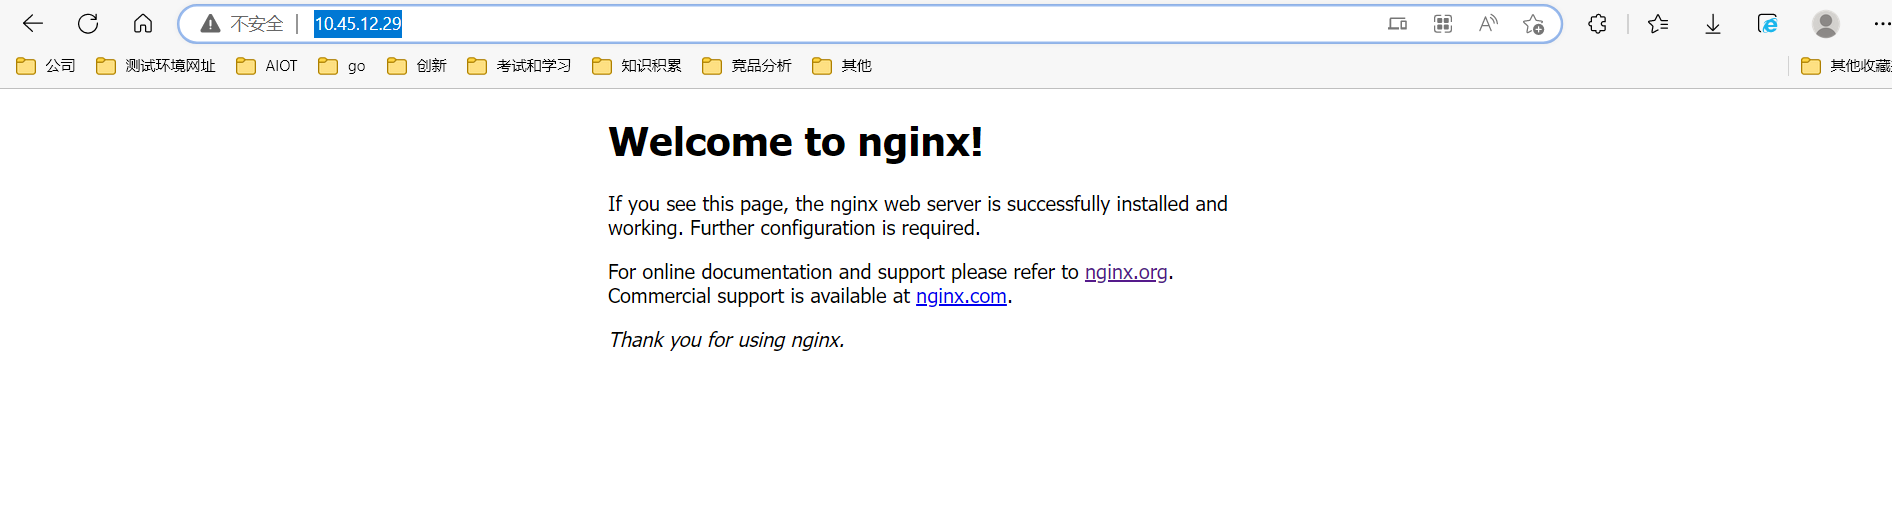Screen dimensions: 1892x522
Task: Start read aloud for this page
Action: 1488,24
